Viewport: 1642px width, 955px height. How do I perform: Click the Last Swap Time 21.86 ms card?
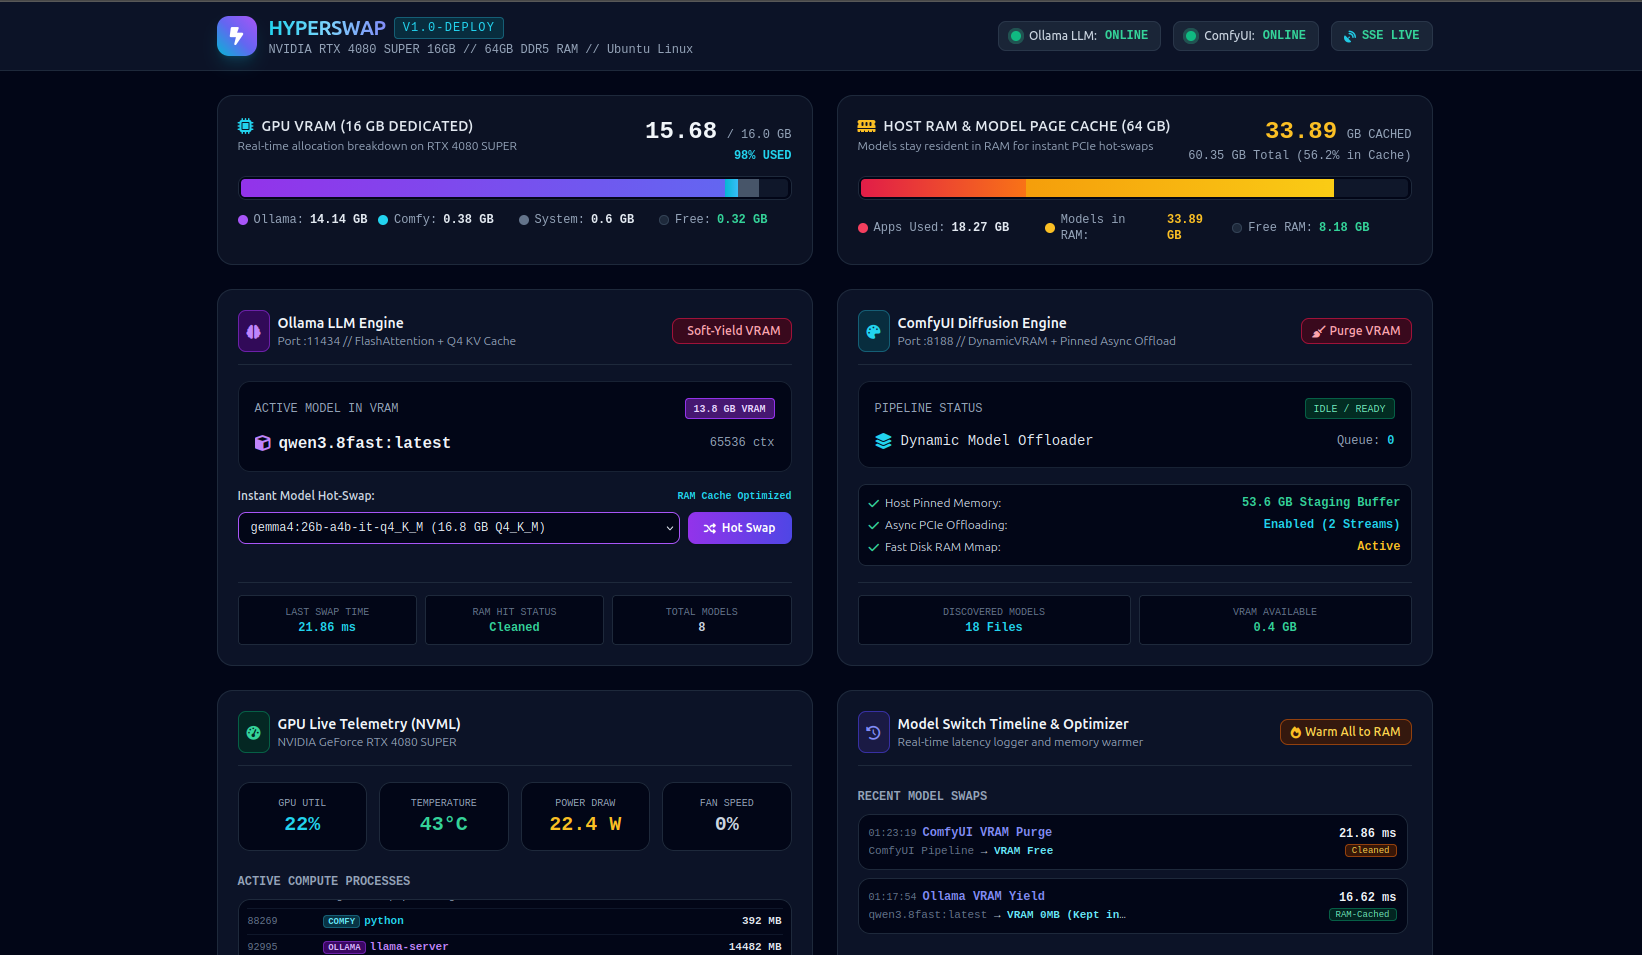pyautogui.click(x=327, y=620)
